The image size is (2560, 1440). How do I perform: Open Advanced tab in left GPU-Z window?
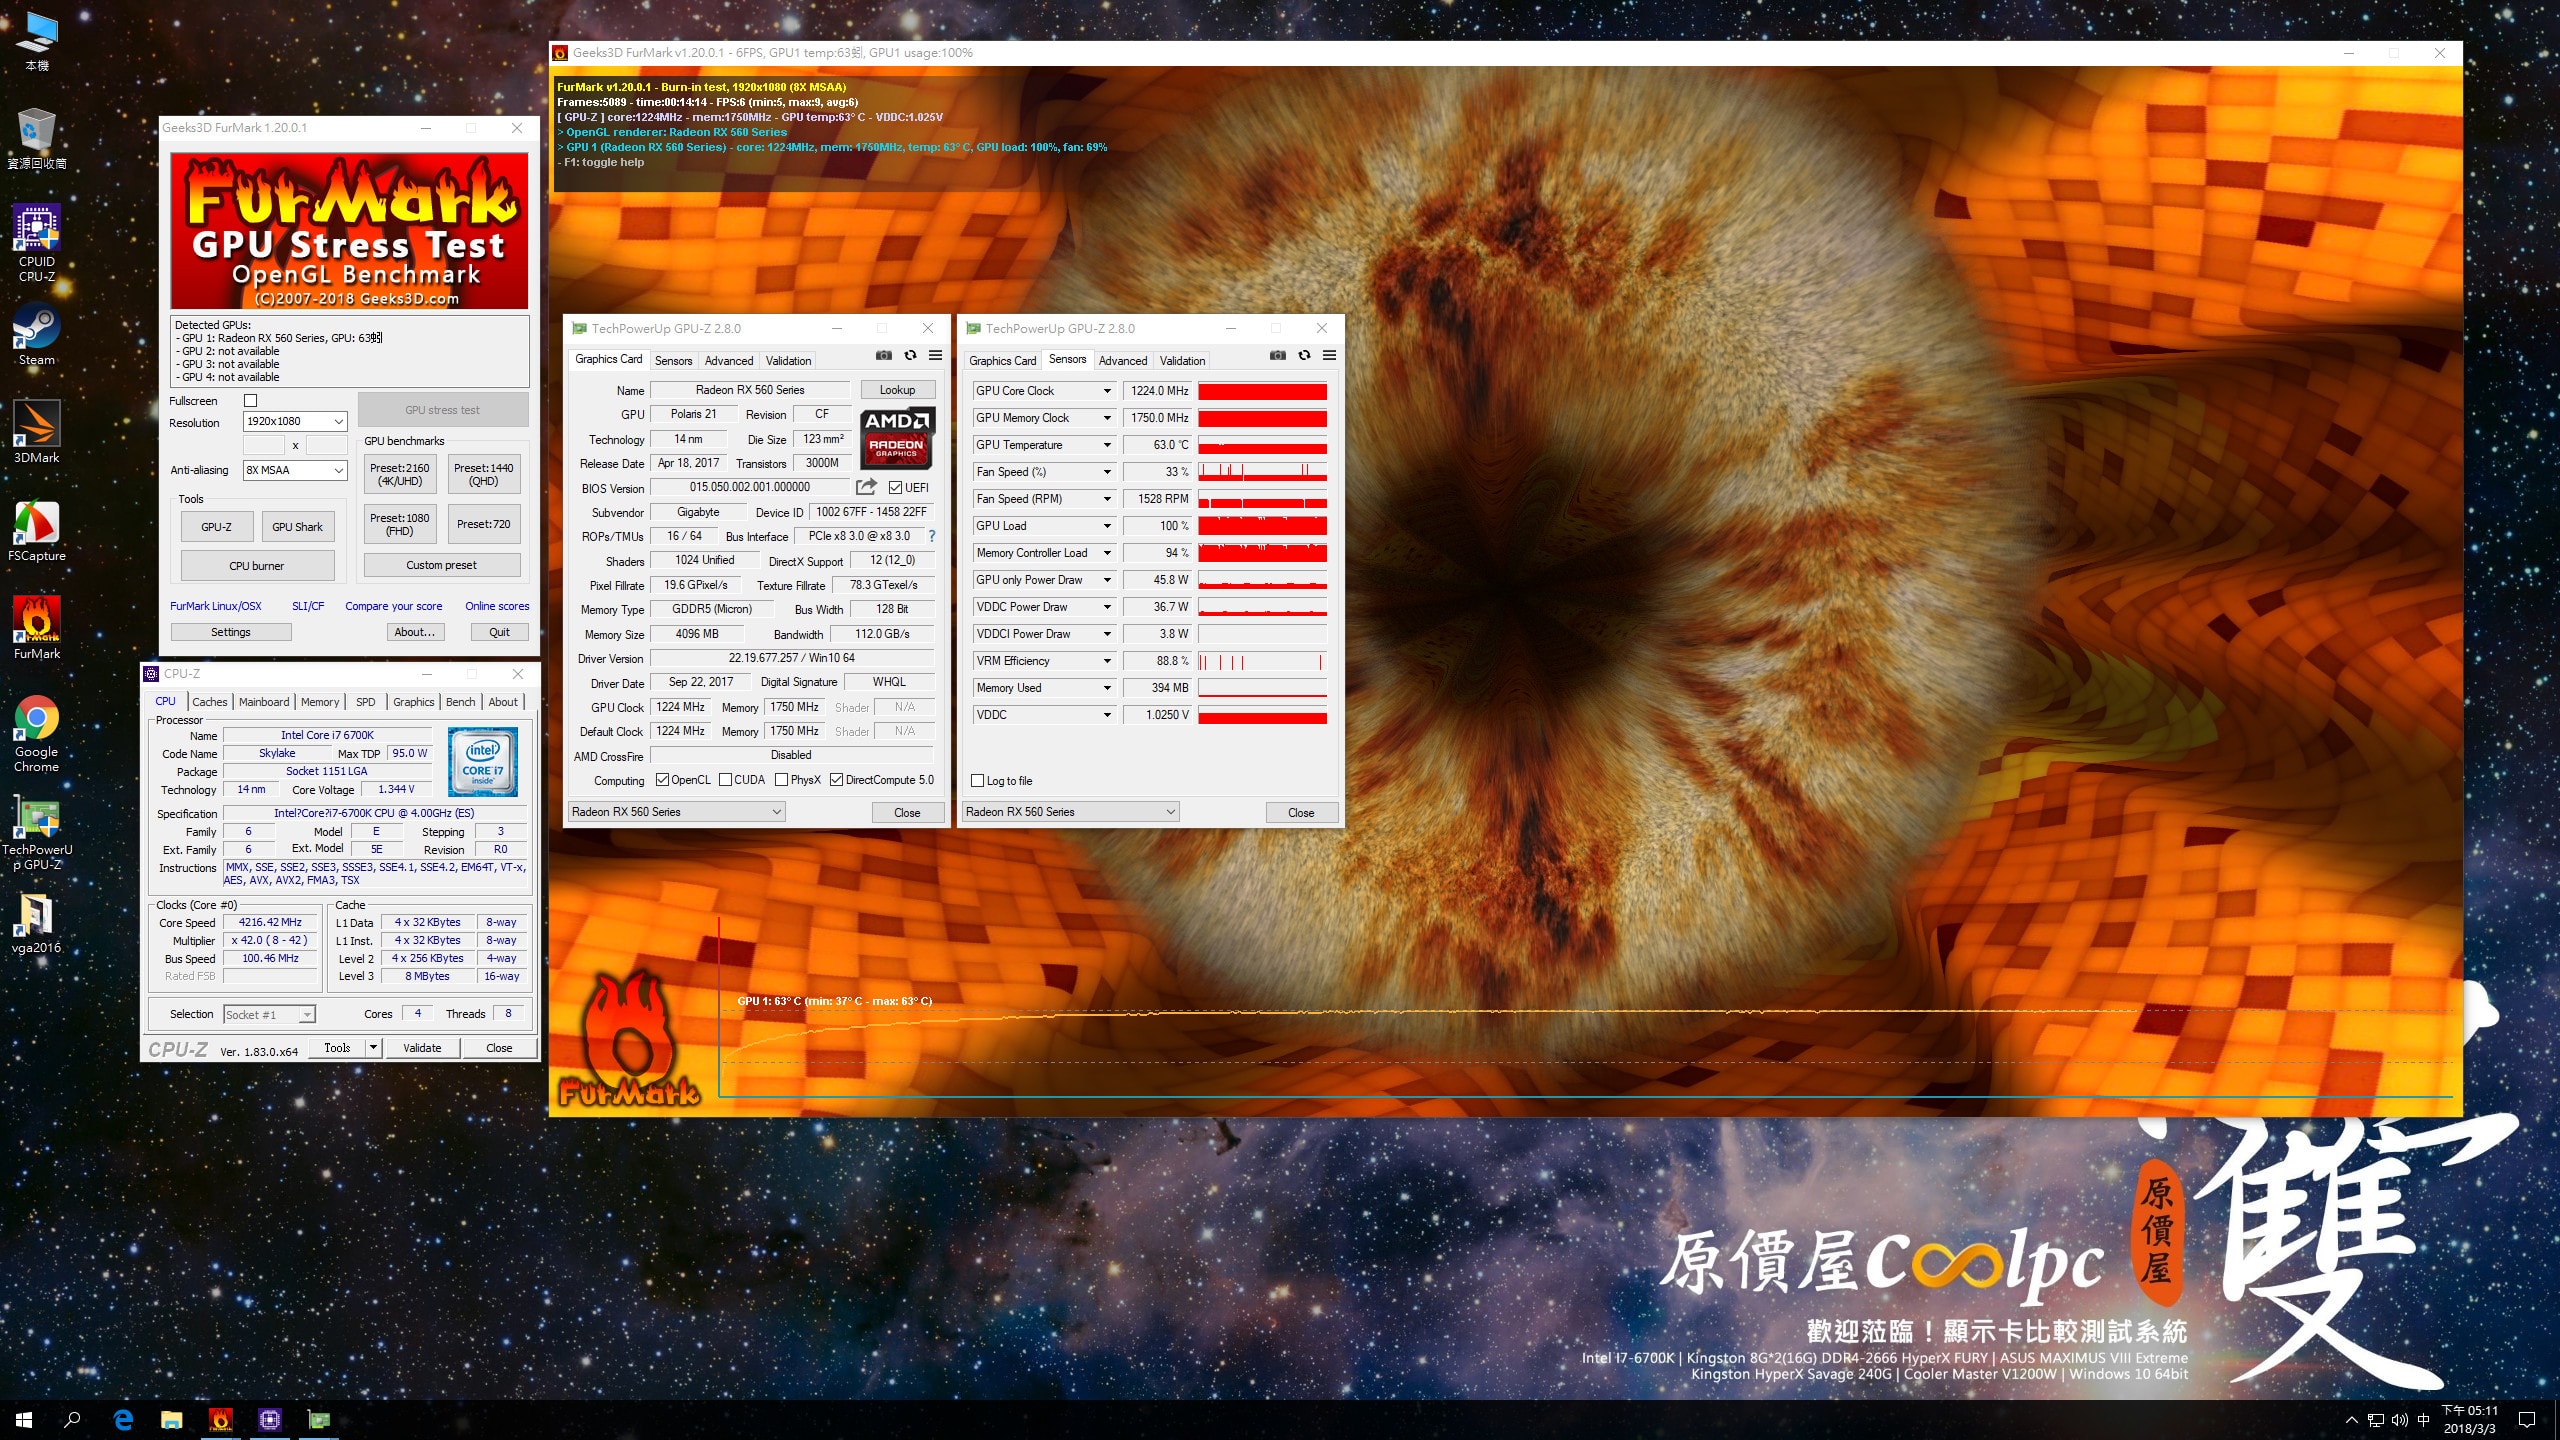[x=729, y=361]
